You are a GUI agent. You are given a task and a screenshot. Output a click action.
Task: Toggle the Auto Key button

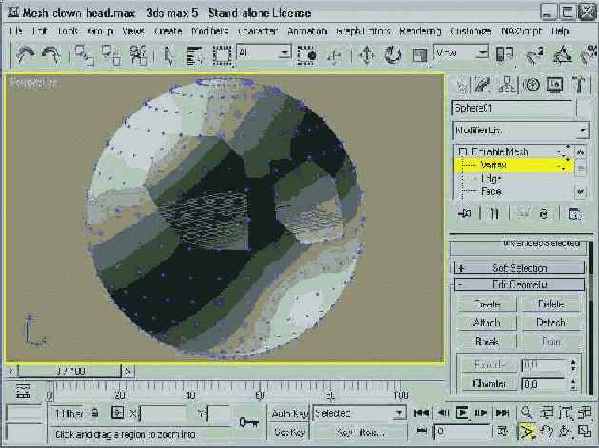coord(289,413)
